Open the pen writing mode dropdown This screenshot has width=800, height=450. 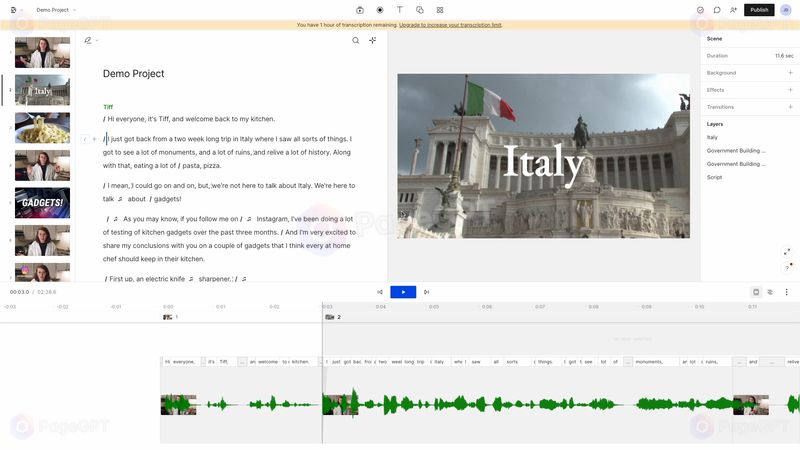coord(91,40)
